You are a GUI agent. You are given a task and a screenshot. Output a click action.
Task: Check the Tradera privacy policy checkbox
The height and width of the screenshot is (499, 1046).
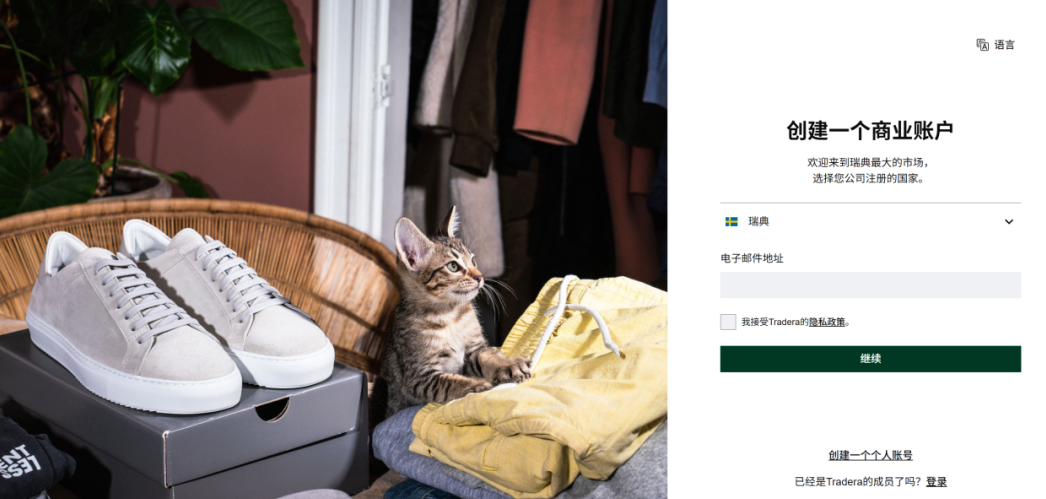click(728, 322)
